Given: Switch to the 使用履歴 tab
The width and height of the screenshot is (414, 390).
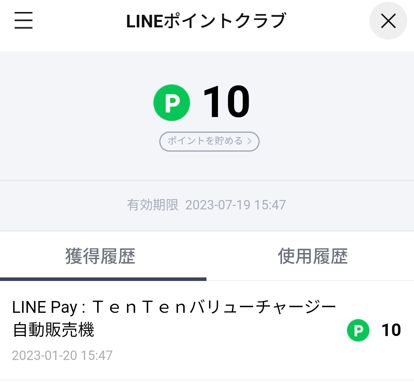Looking at the screenshot, I should (x=313, y=256).
